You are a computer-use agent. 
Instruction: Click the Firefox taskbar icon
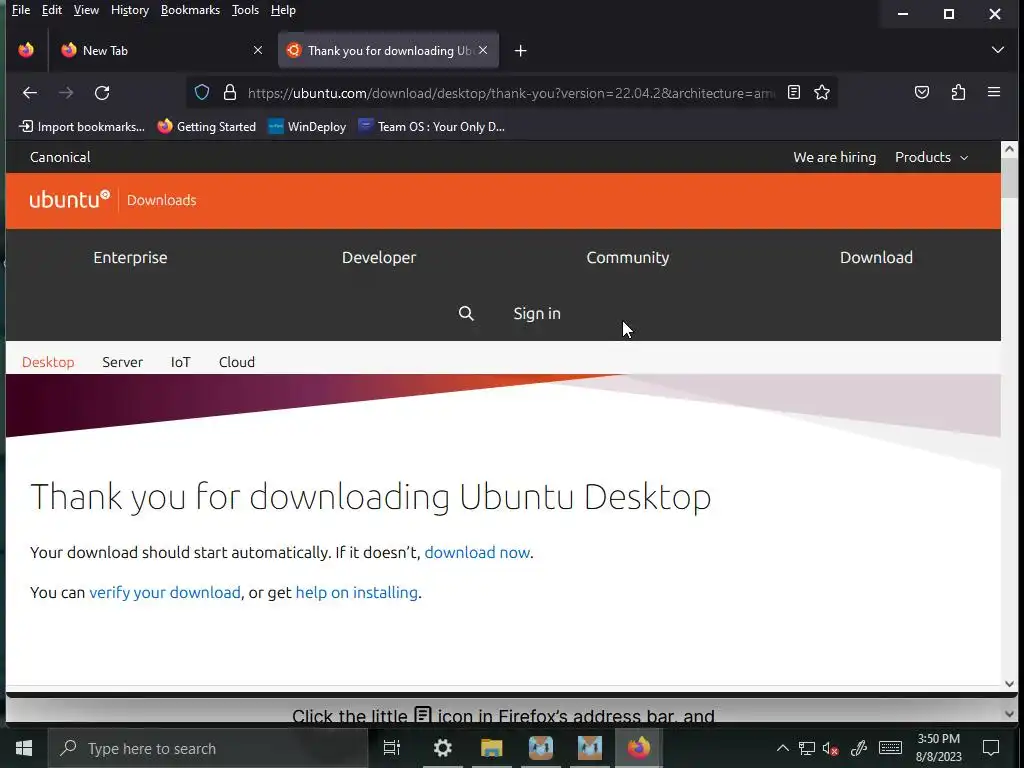click(x=639, y=748)
